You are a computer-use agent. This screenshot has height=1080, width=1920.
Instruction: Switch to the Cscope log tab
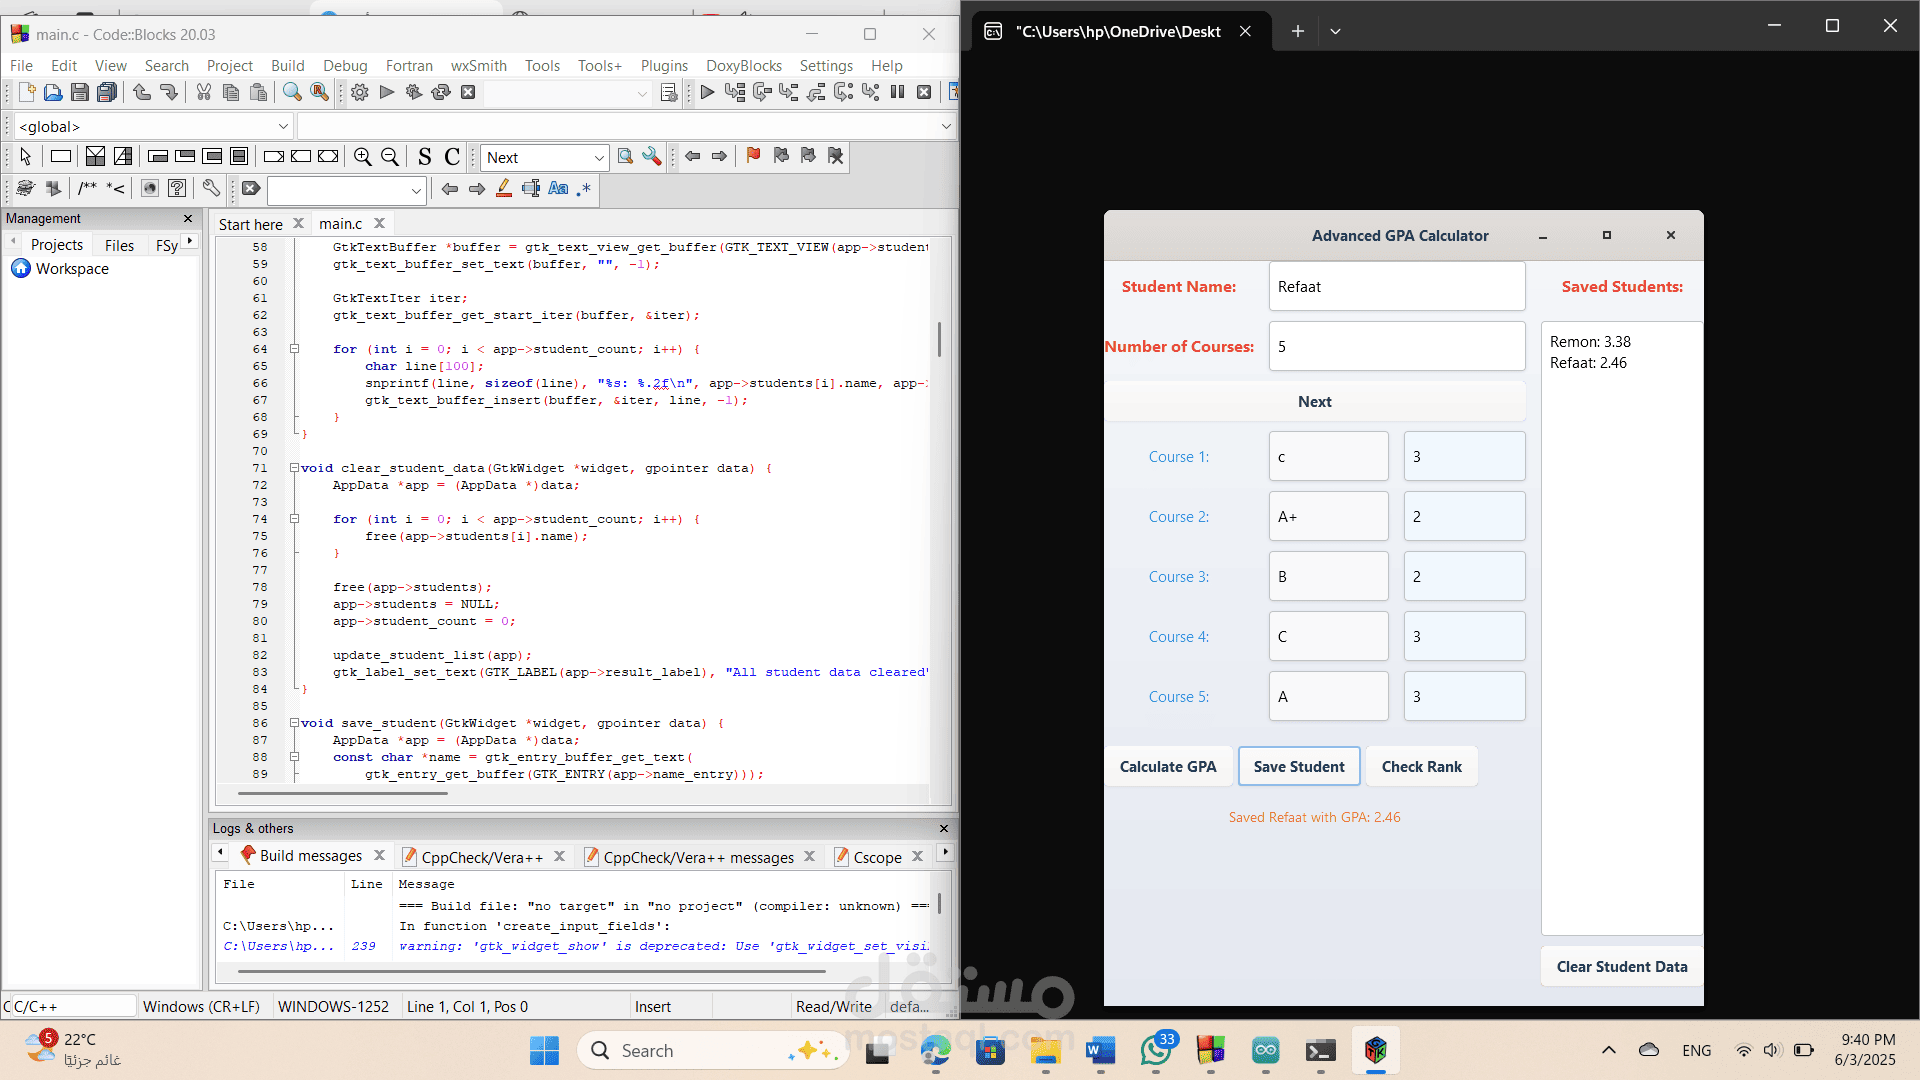pos(877,857)
